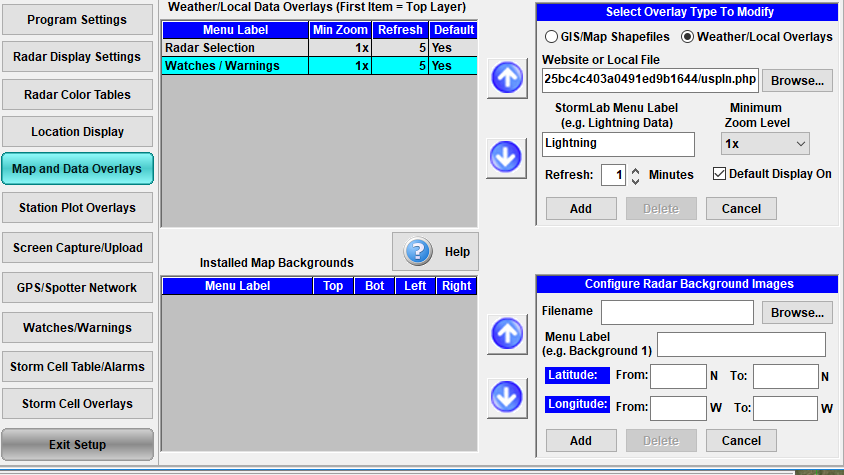Open Location Display section
Viewport: 844px width, 475px height.
[78, 132]
